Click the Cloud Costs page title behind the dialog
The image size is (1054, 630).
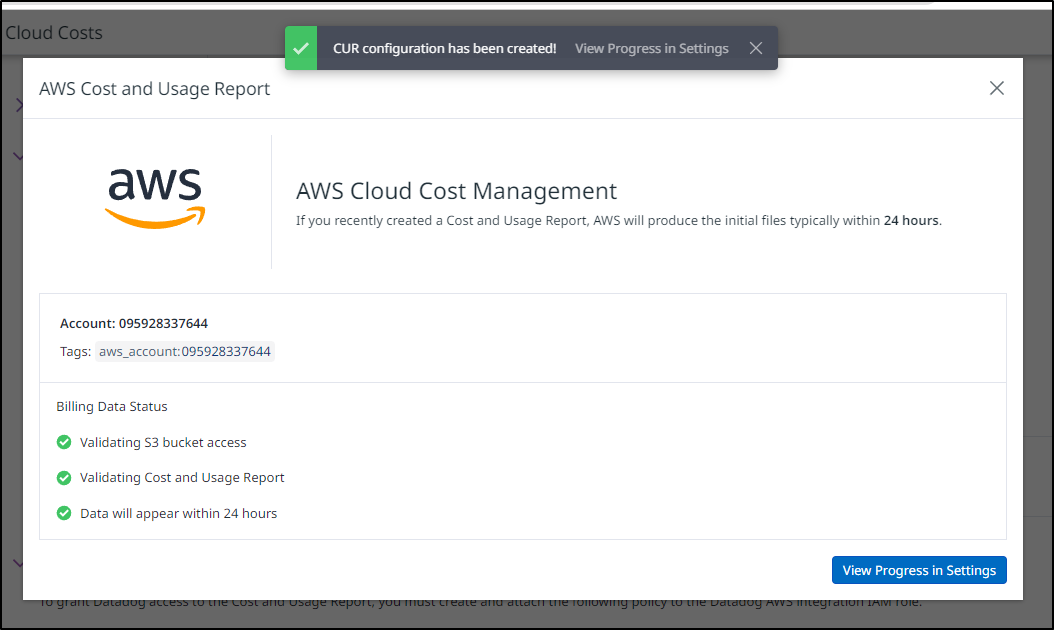(54, 32)
